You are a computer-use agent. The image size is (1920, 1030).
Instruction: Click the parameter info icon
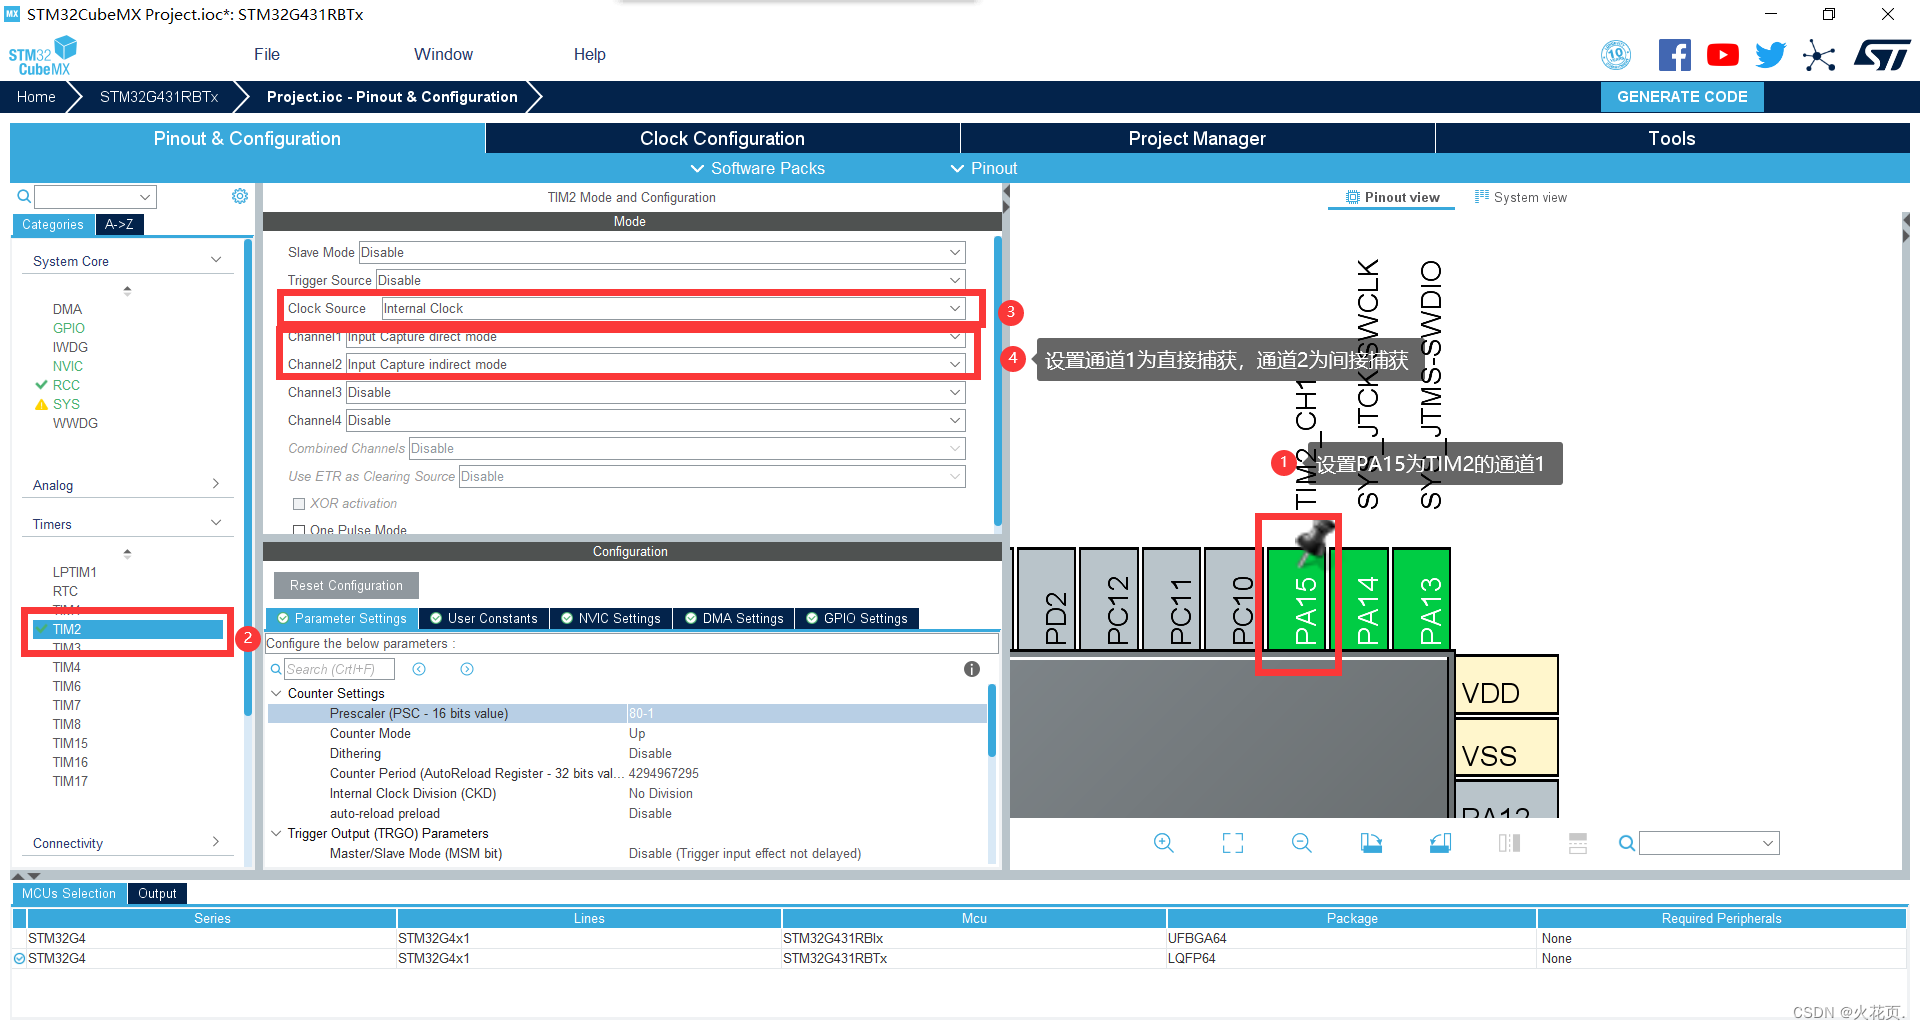pyautogui.click(x=971, y=669)
